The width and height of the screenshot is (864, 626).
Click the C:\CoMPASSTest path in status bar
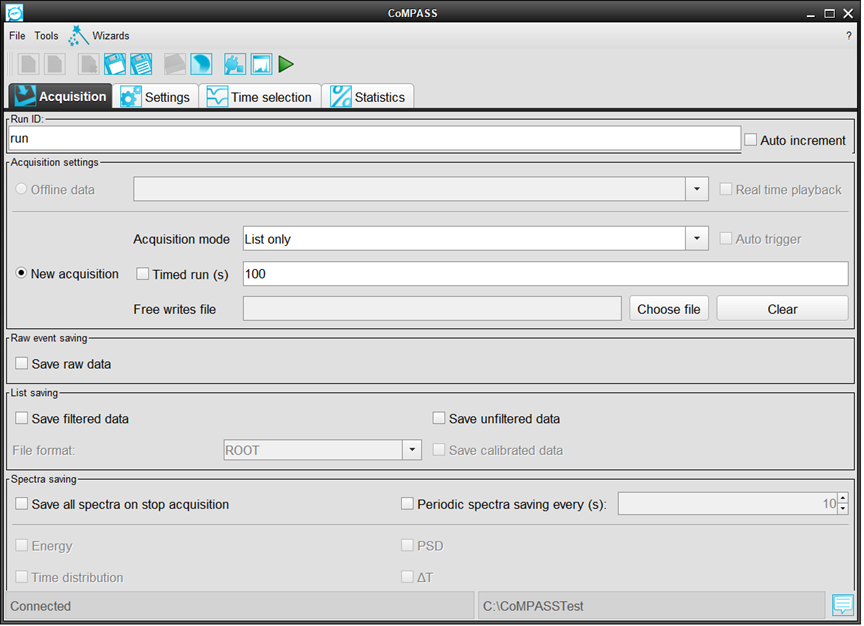[533, 606]
